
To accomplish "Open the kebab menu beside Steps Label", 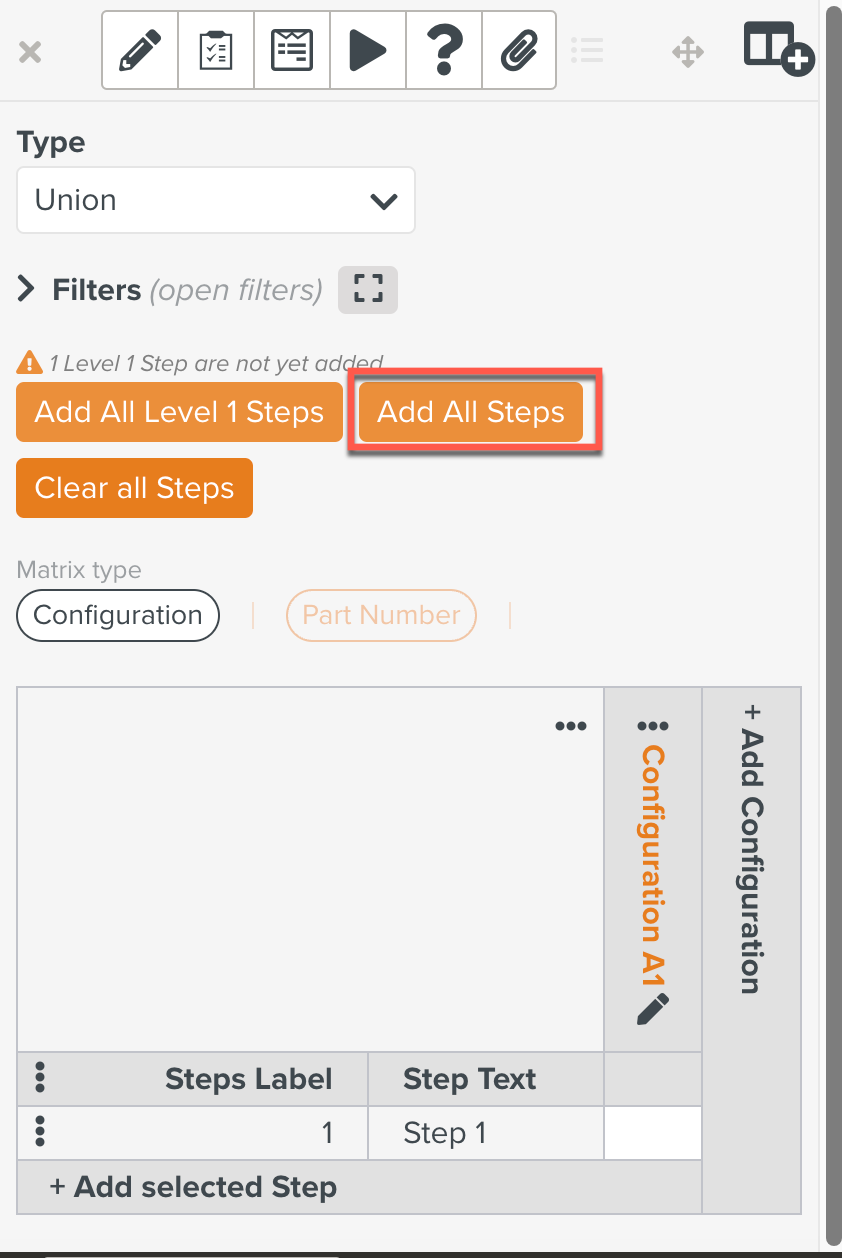I will click(40, 1079).
